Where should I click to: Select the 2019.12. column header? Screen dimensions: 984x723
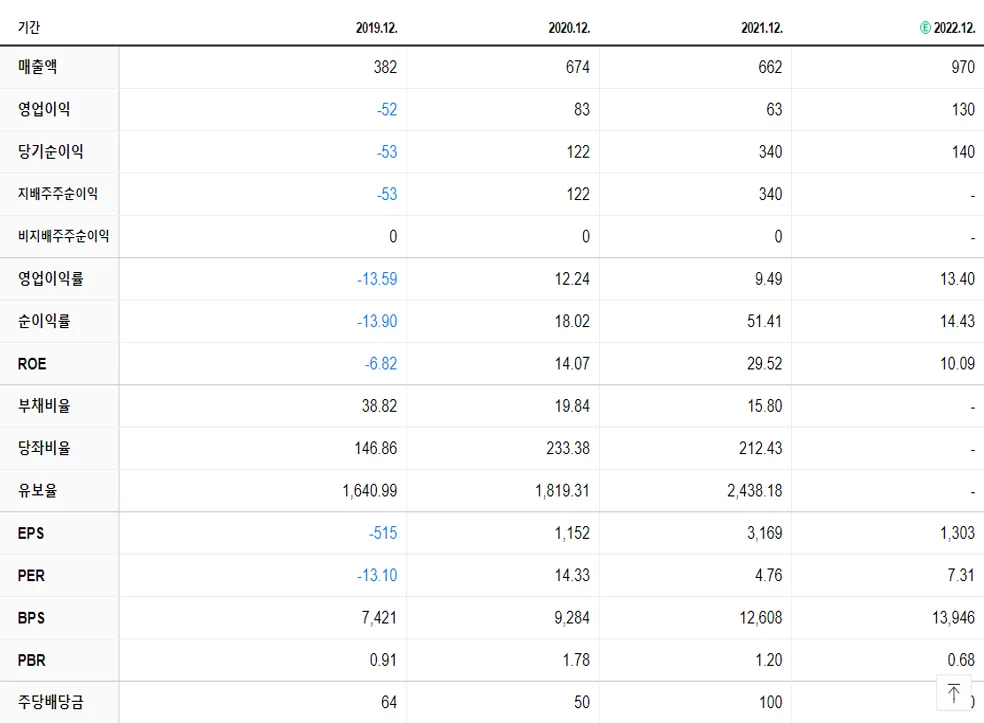click(x=377, y=28)
